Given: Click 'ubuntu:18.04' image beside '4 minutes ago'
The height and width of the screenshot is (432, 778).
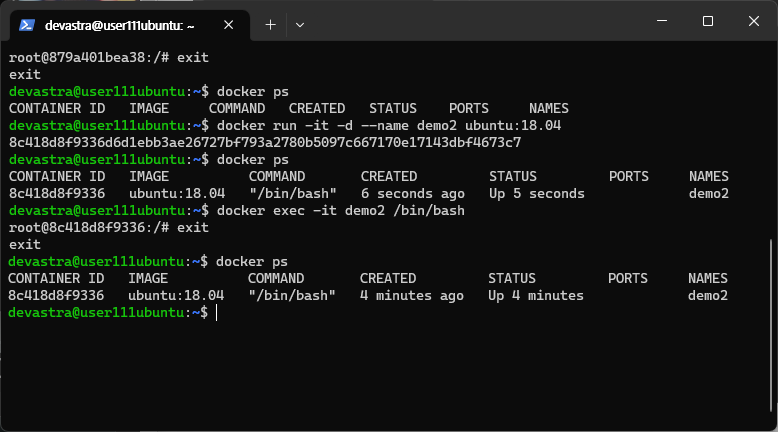Looking at the screenshot, I should pyautogui.click(x=176, y=296).
